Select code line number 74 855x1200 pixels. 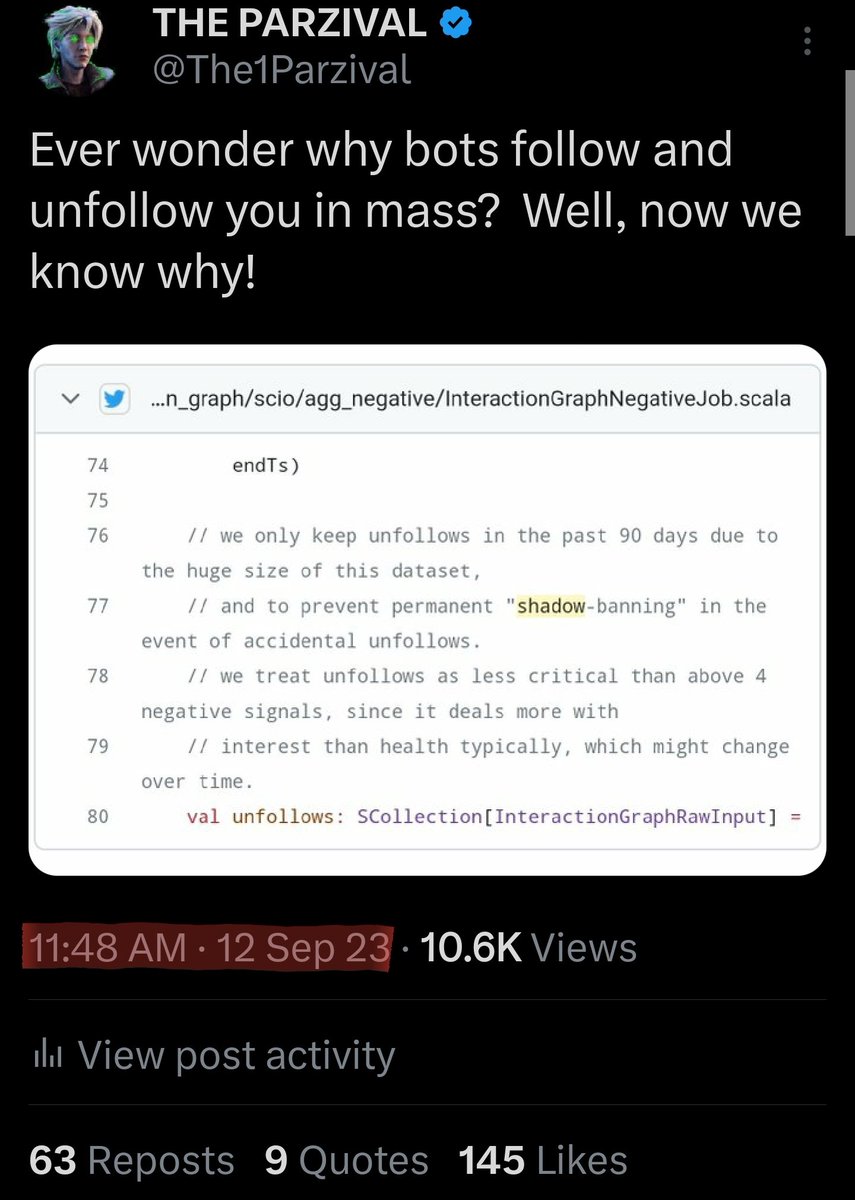97,465
